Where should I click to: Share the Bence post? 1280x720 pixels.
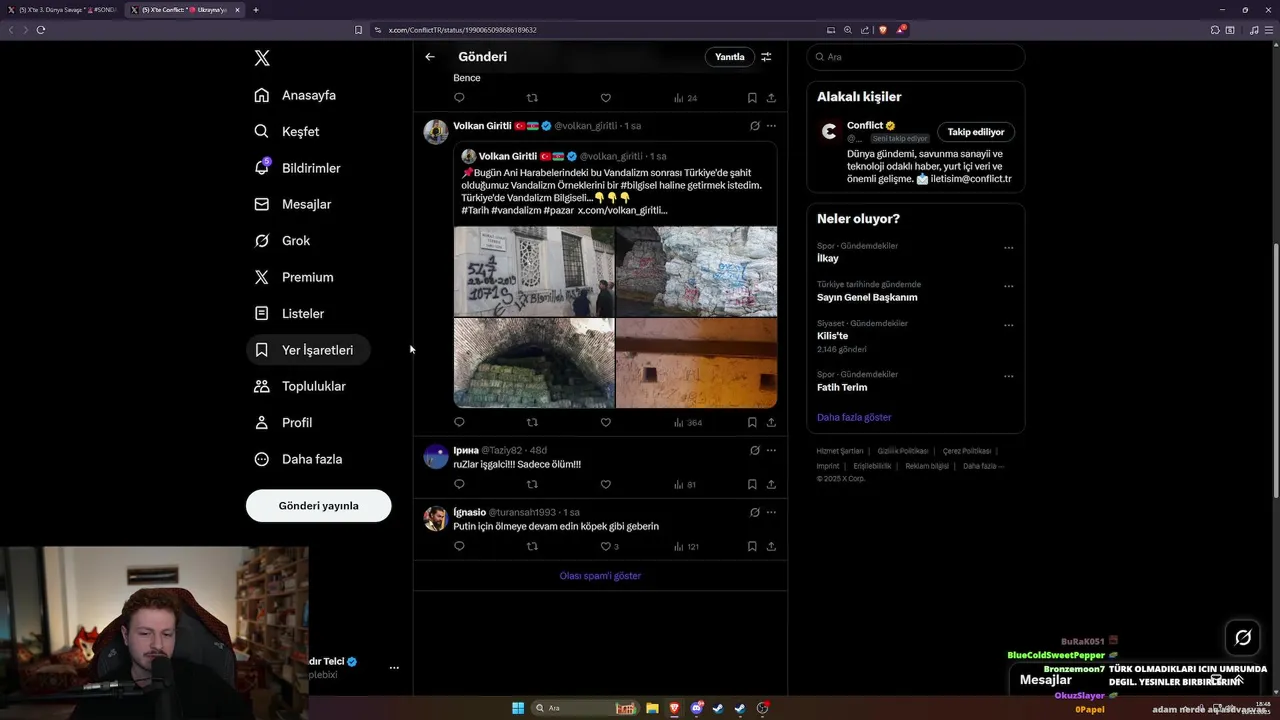tap(771, 98)
